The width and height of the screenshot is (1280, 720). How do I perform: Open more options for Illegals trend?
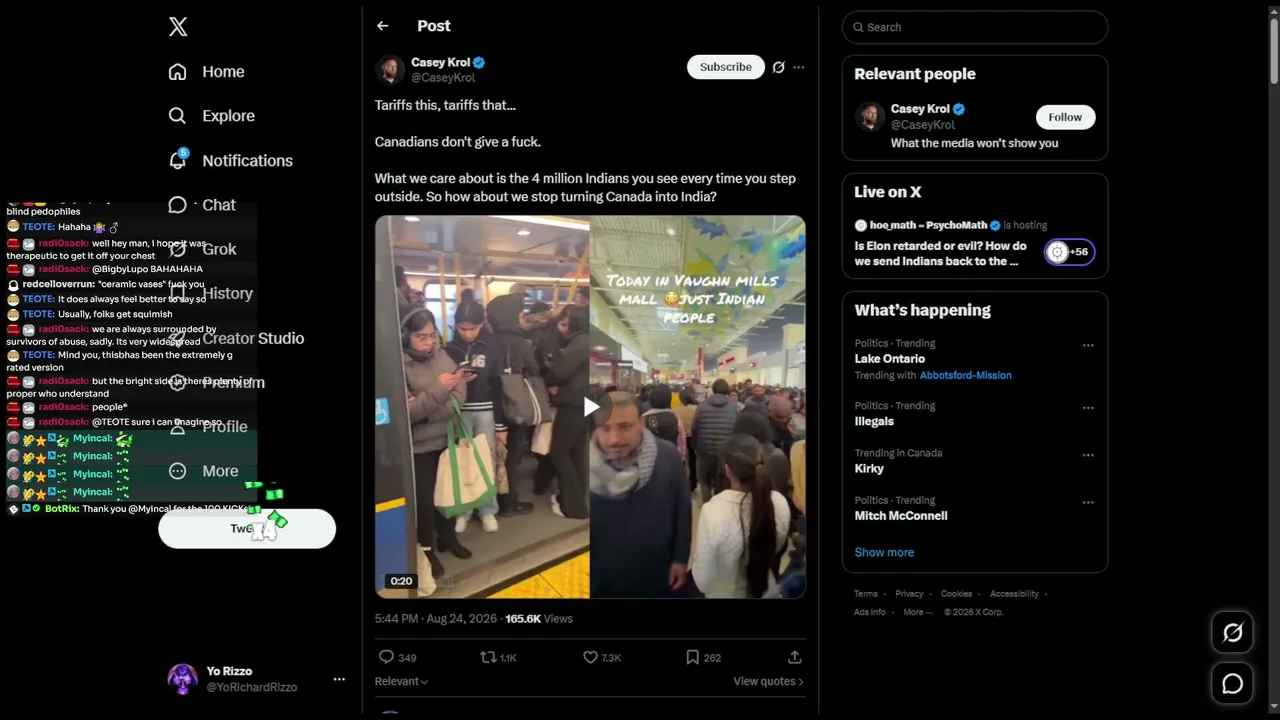(x=1088, y=408)
